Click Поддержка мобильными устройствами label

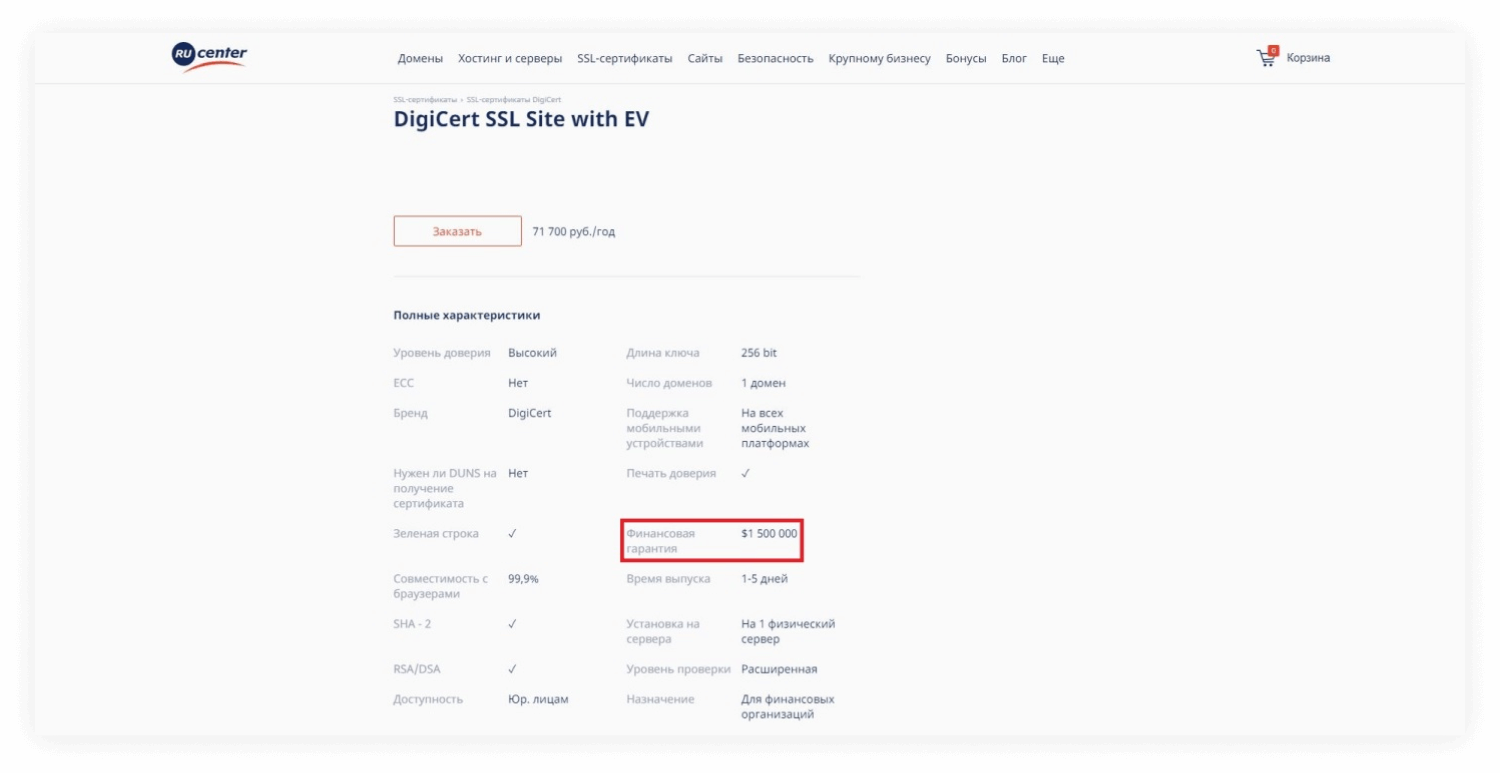pos(665,428)
